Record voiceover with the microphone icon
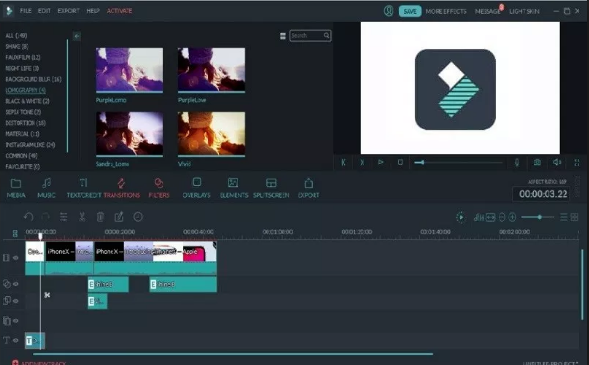Image resolution: width=589 pixels, height=365 pixels. (x=517, y=162)
